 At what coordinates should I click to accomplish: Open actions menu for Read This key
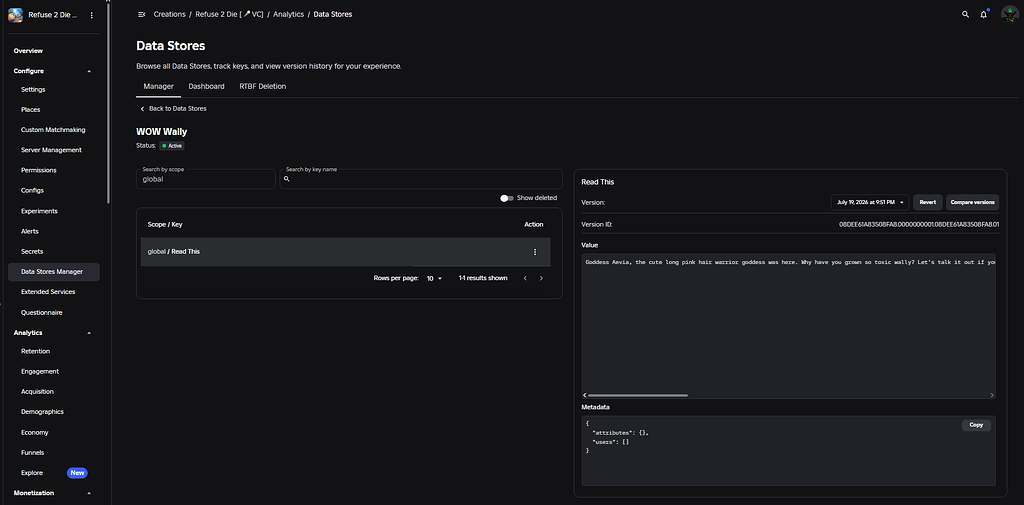(535, 252)
